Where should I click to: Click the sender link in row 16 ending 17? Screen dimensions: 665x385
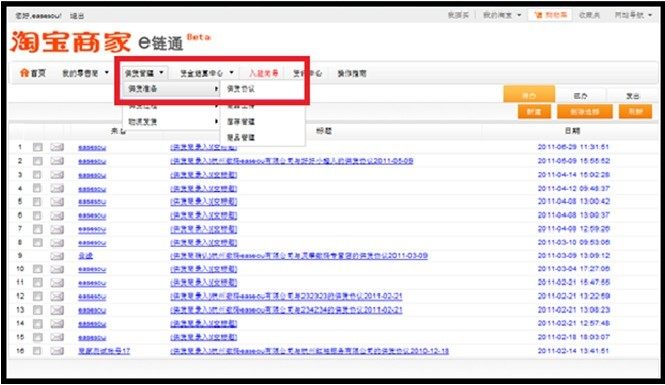tap(104, 351)
